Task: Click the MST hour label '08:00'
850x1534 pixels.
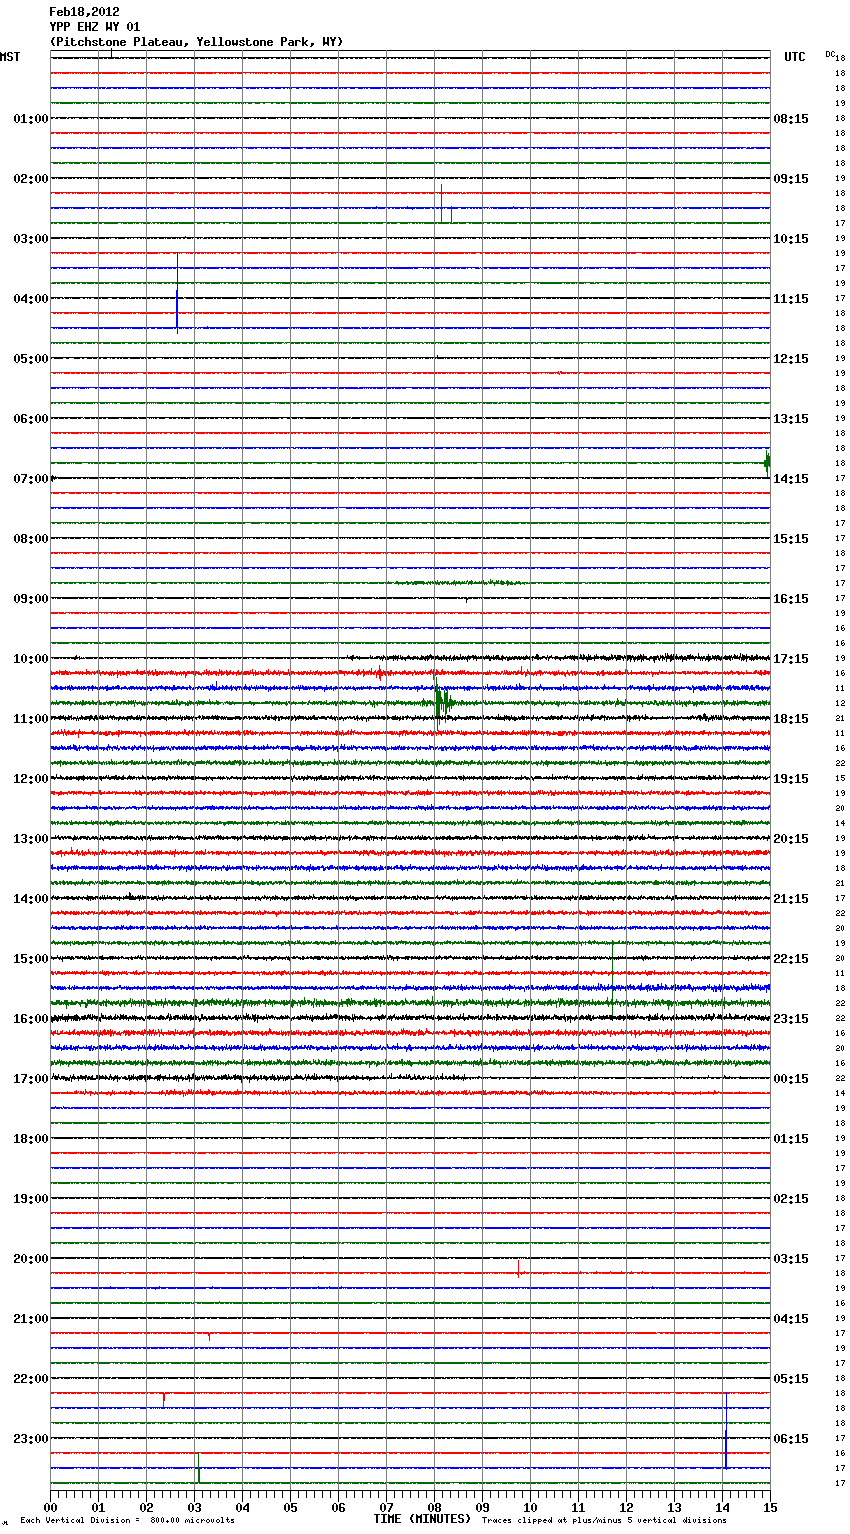Action: tap(31, 539)
